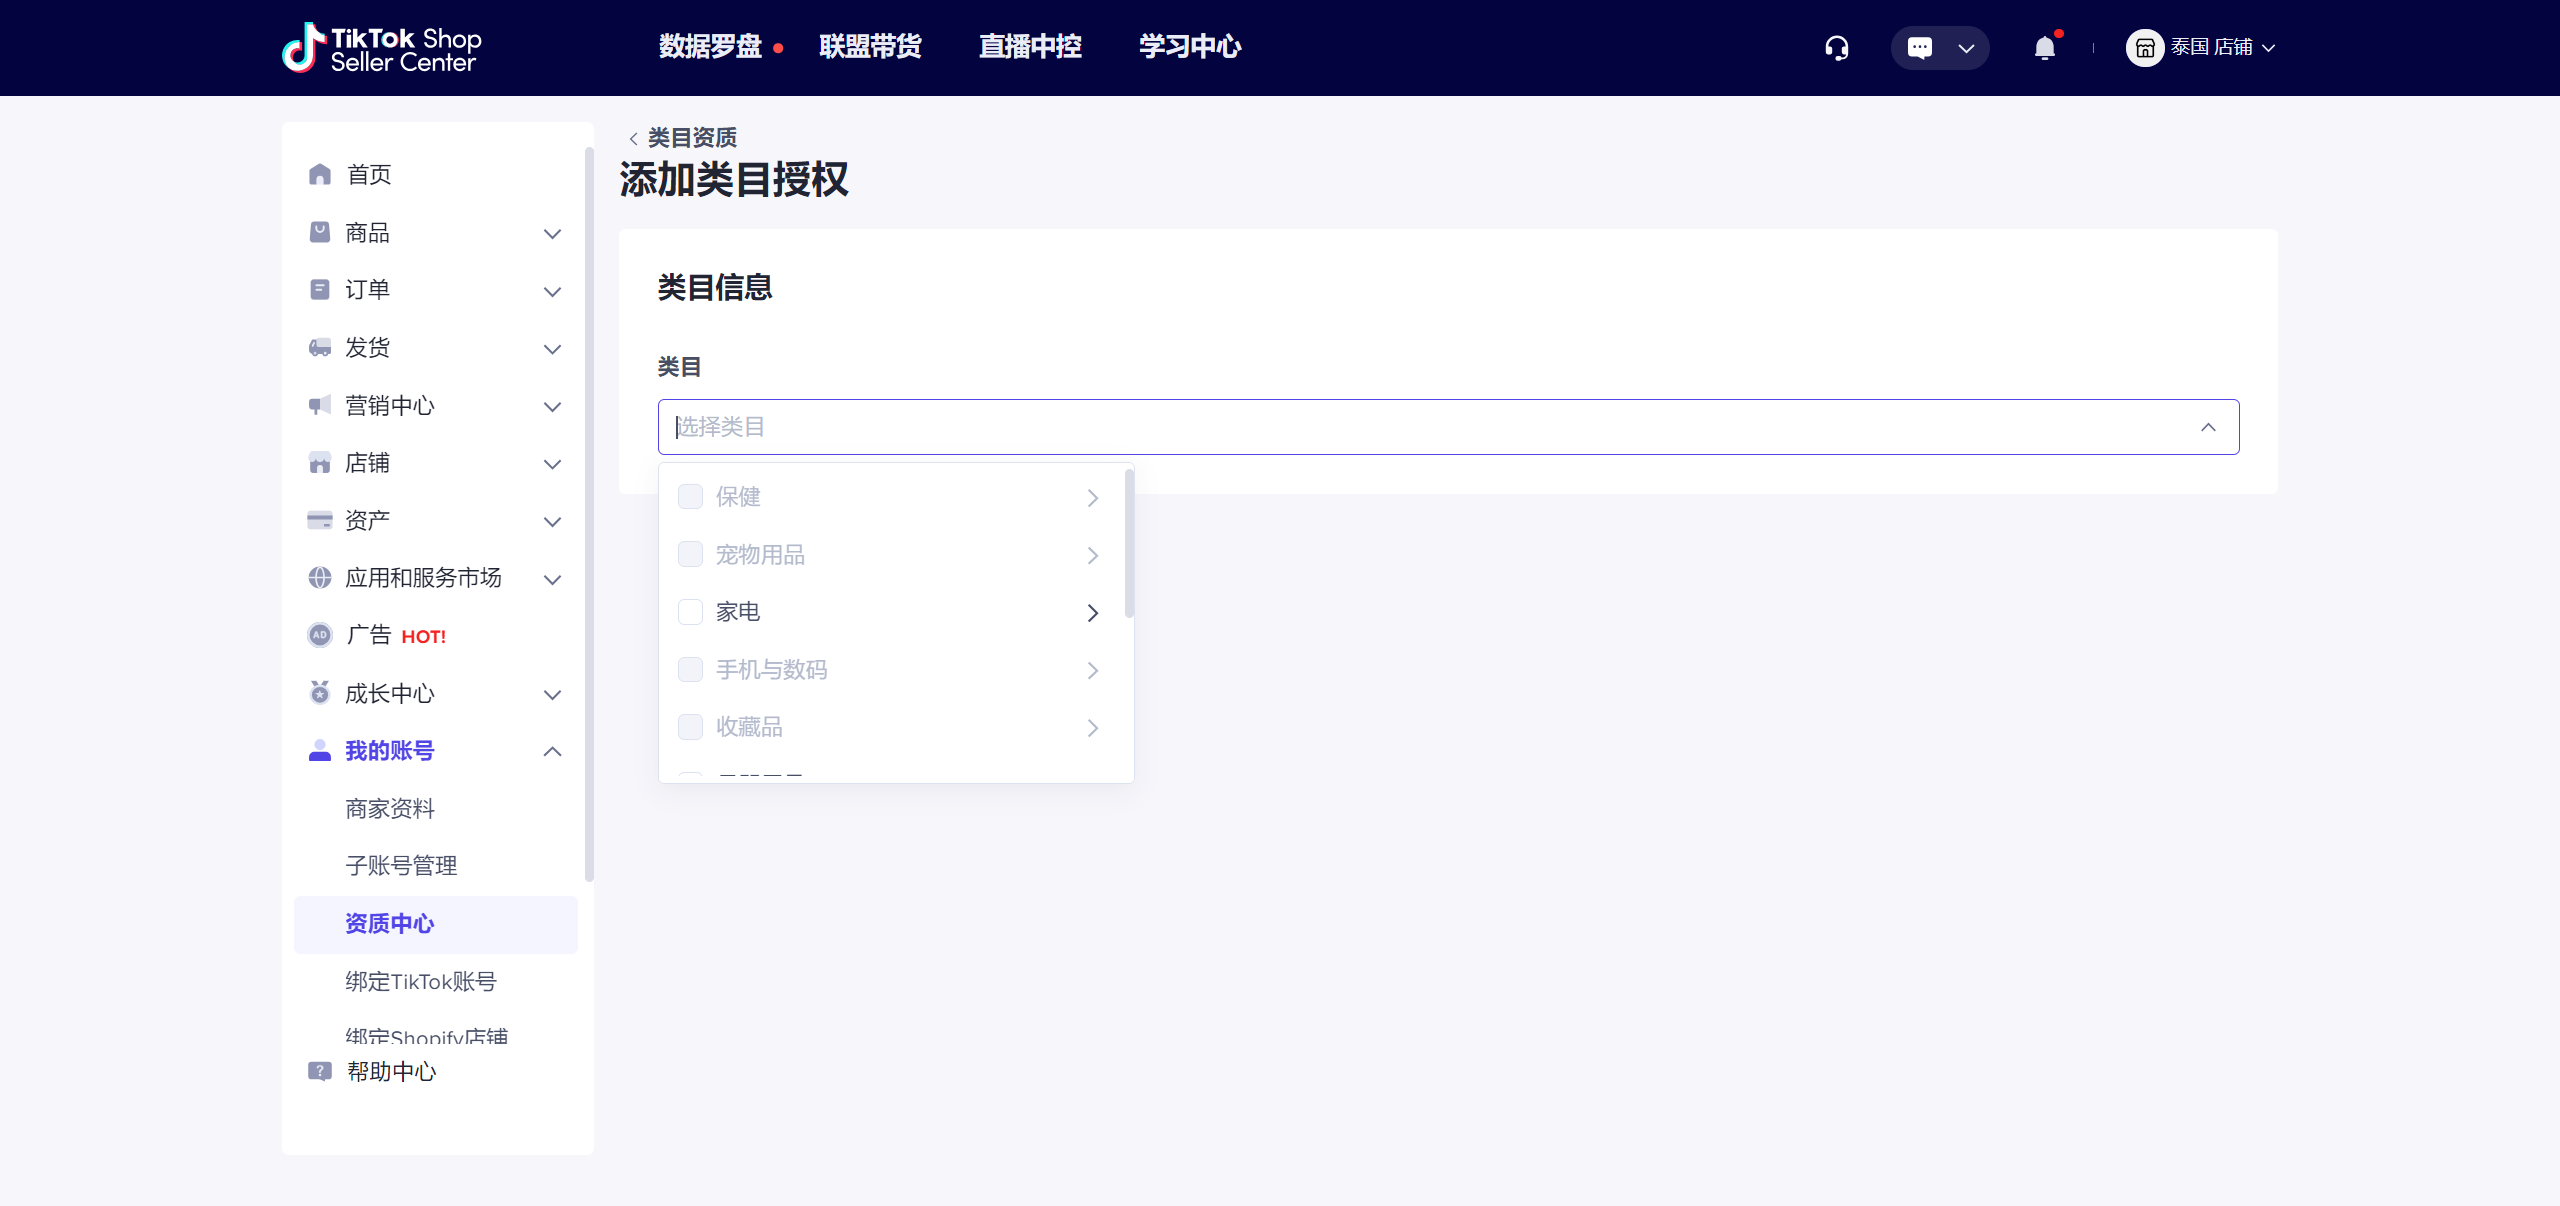Expand the 商品 sidebar menu
The height and width of the screenshot is (1206, 2560).
pyautogui.click(x=552, y=234)
